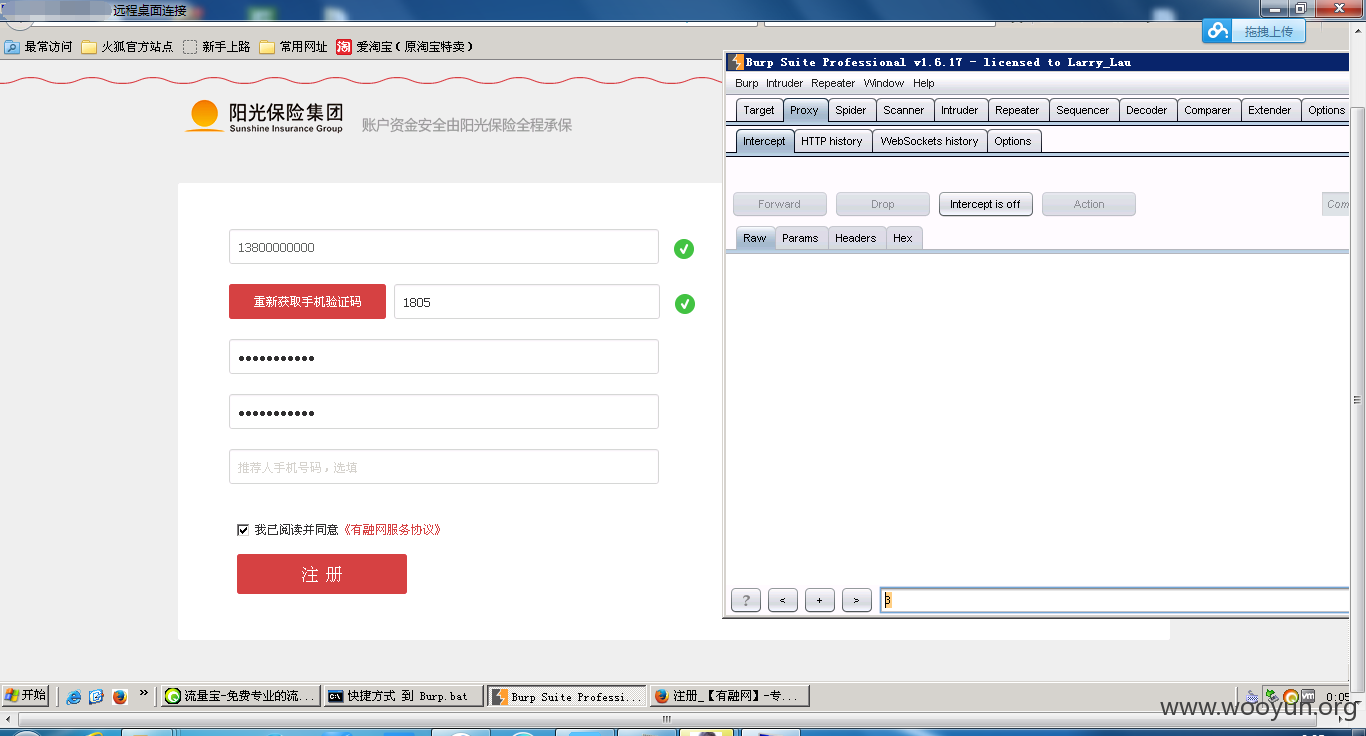Image resolution: width=1366 pixels, height=736 pixels.
Task: Click the Action button
Action: 1089,204
